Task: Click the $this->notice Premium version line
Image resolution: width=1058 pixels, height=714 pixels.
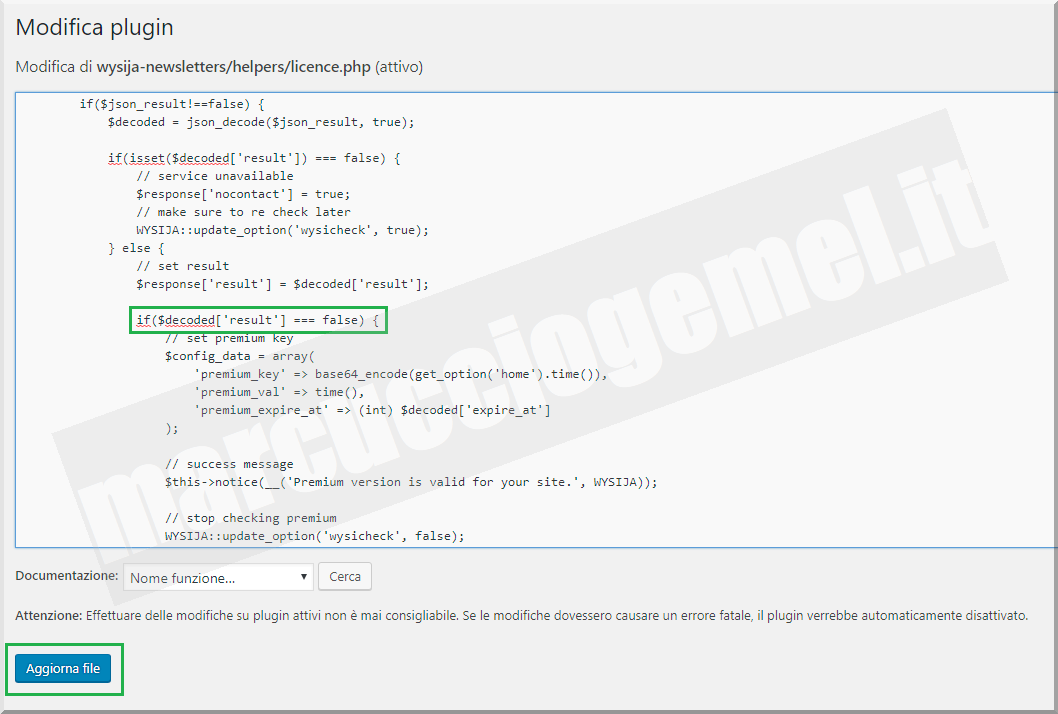Action: [411, 482]
